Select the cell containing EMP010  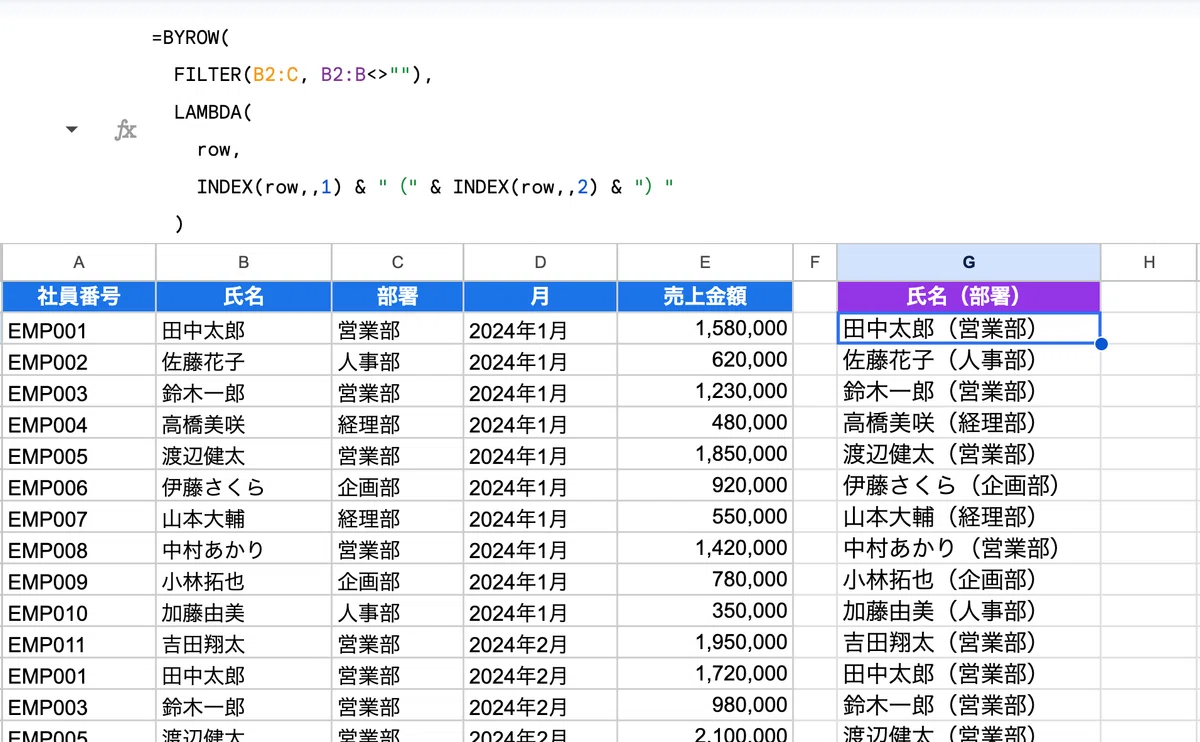click(x=79, y=613)
